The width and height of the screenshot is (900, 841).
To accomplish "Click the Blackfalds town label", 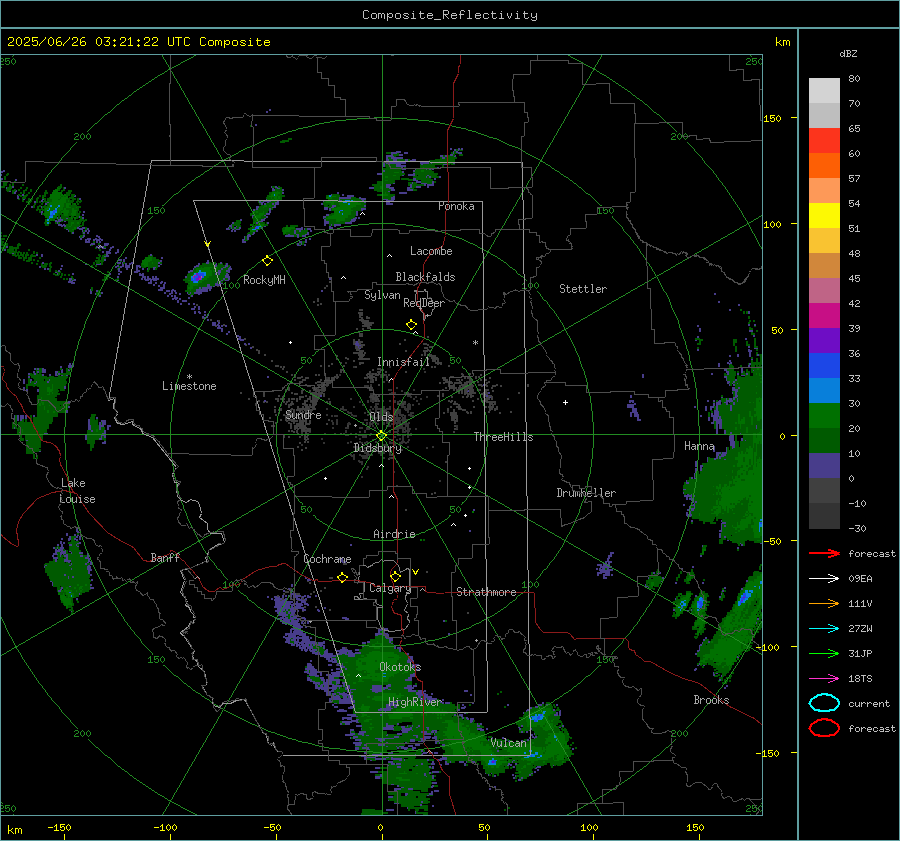I will click(425, 277).
